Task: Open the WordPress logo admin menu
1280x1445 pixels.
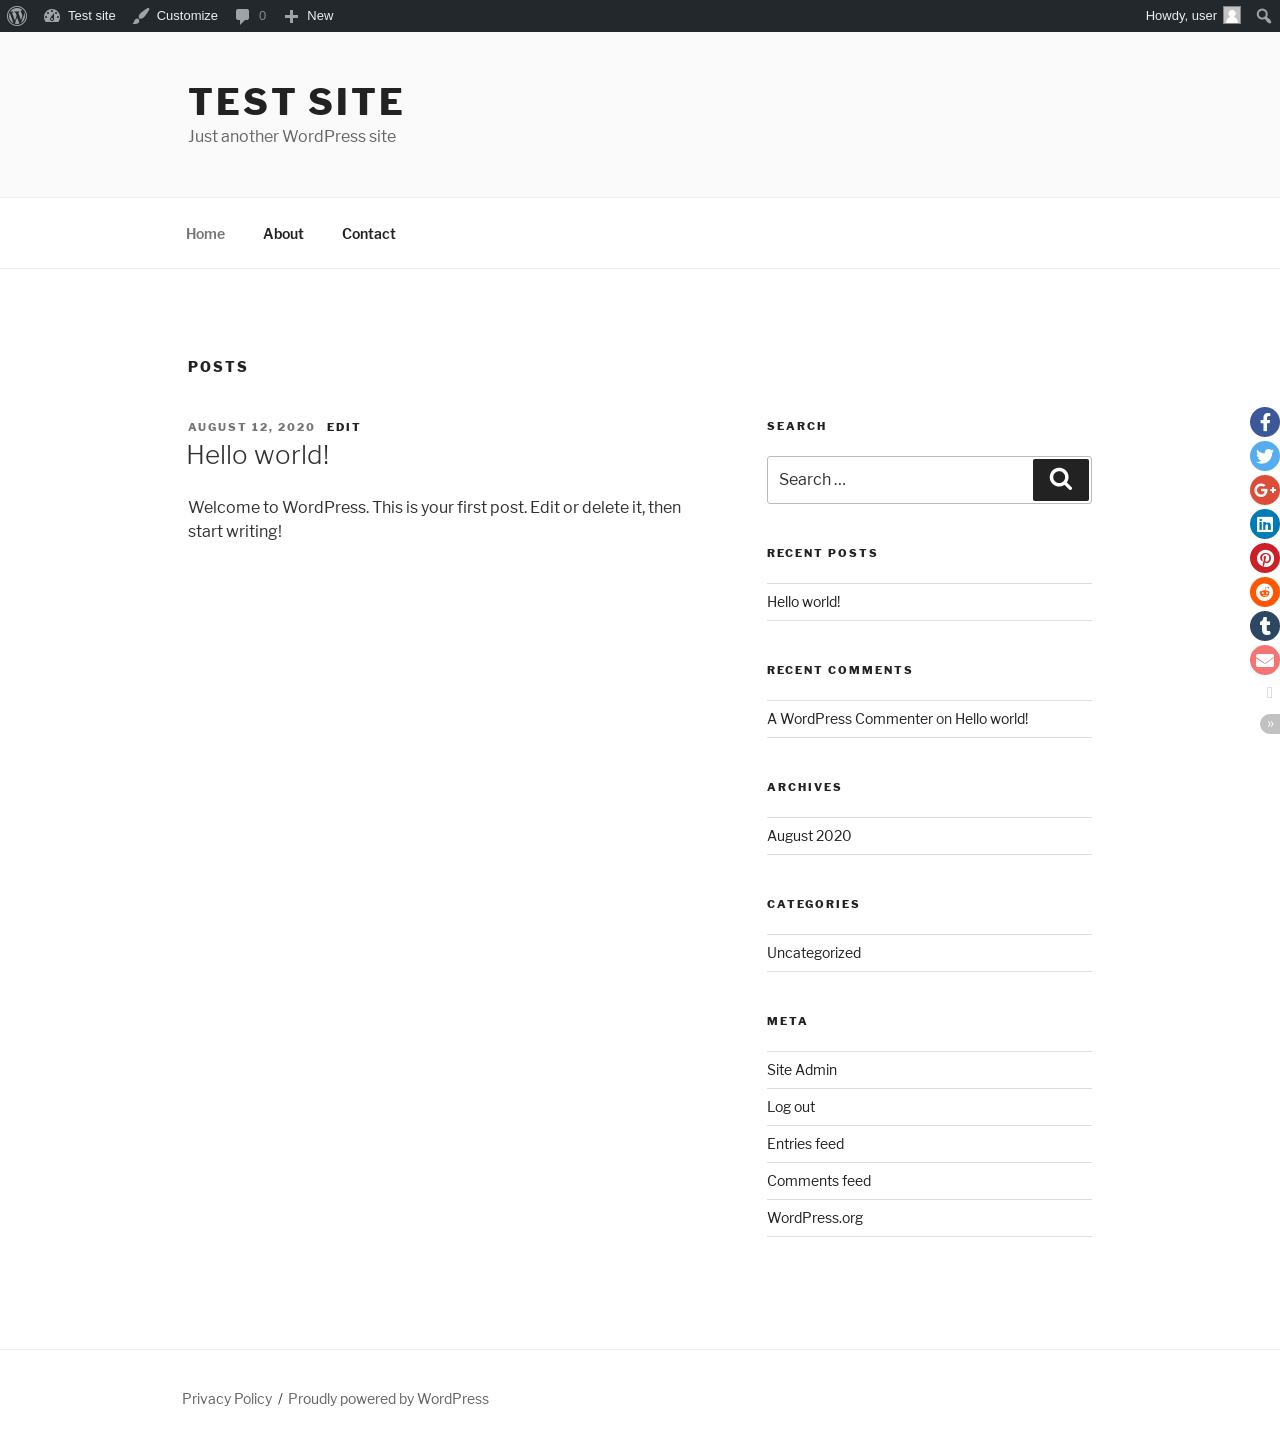Action: point(17,16)
